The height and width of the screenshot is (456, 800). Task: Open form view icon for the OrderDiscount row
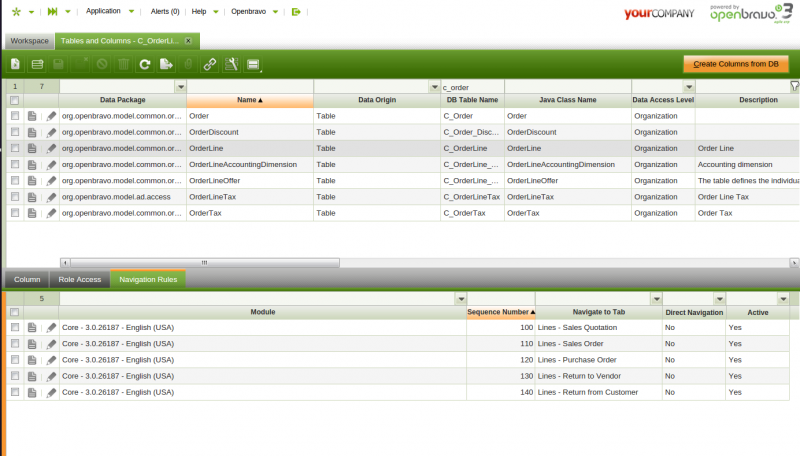click(x=32, y=132)
